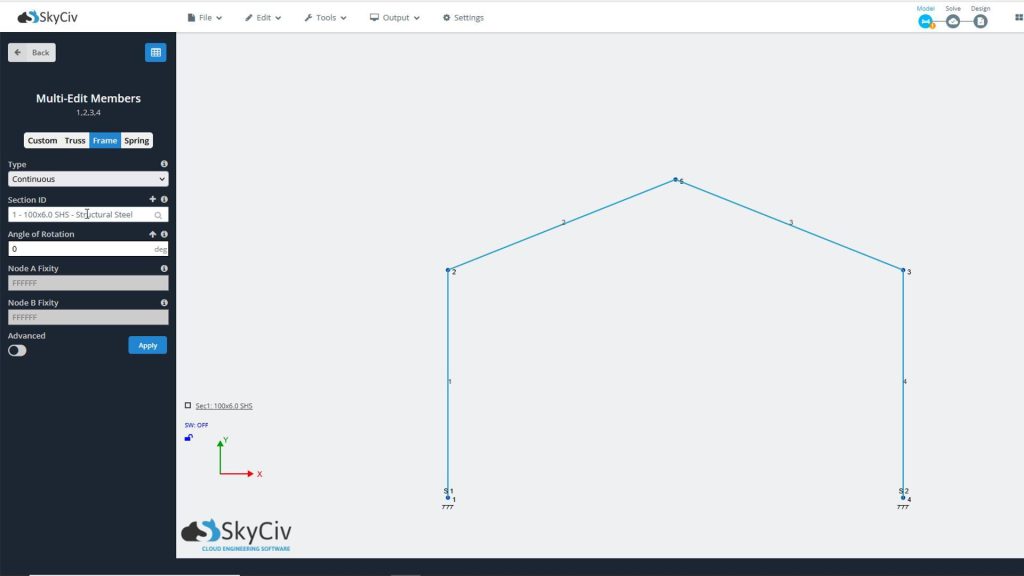1024x576 pixels.
Task: Select the Solve cloud icon
Action: (953, 20)
